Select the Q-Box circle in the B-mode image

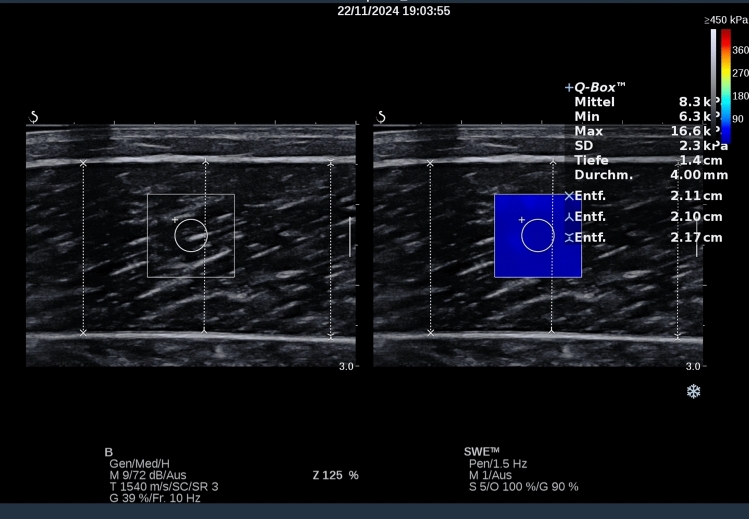coord(191,236)
